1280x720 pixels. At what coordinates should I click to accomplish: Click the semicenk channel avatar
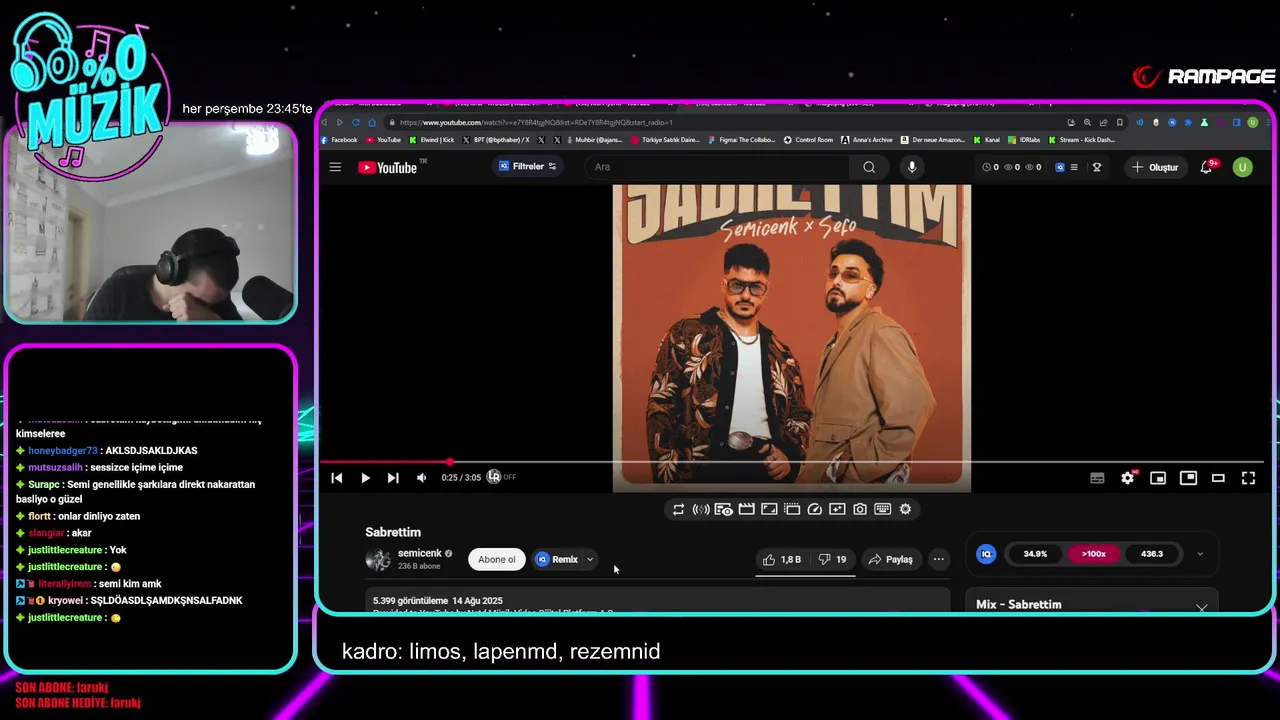(378, 559)
